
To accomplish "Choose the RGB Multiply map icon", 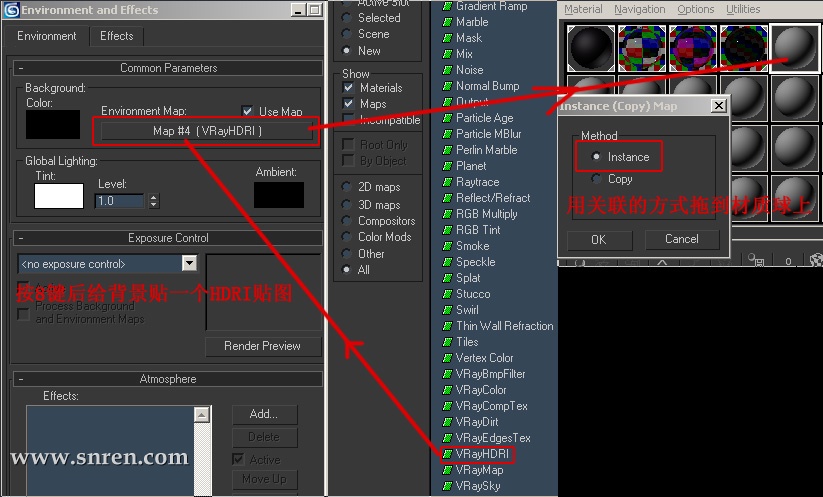I will [447, 214].
